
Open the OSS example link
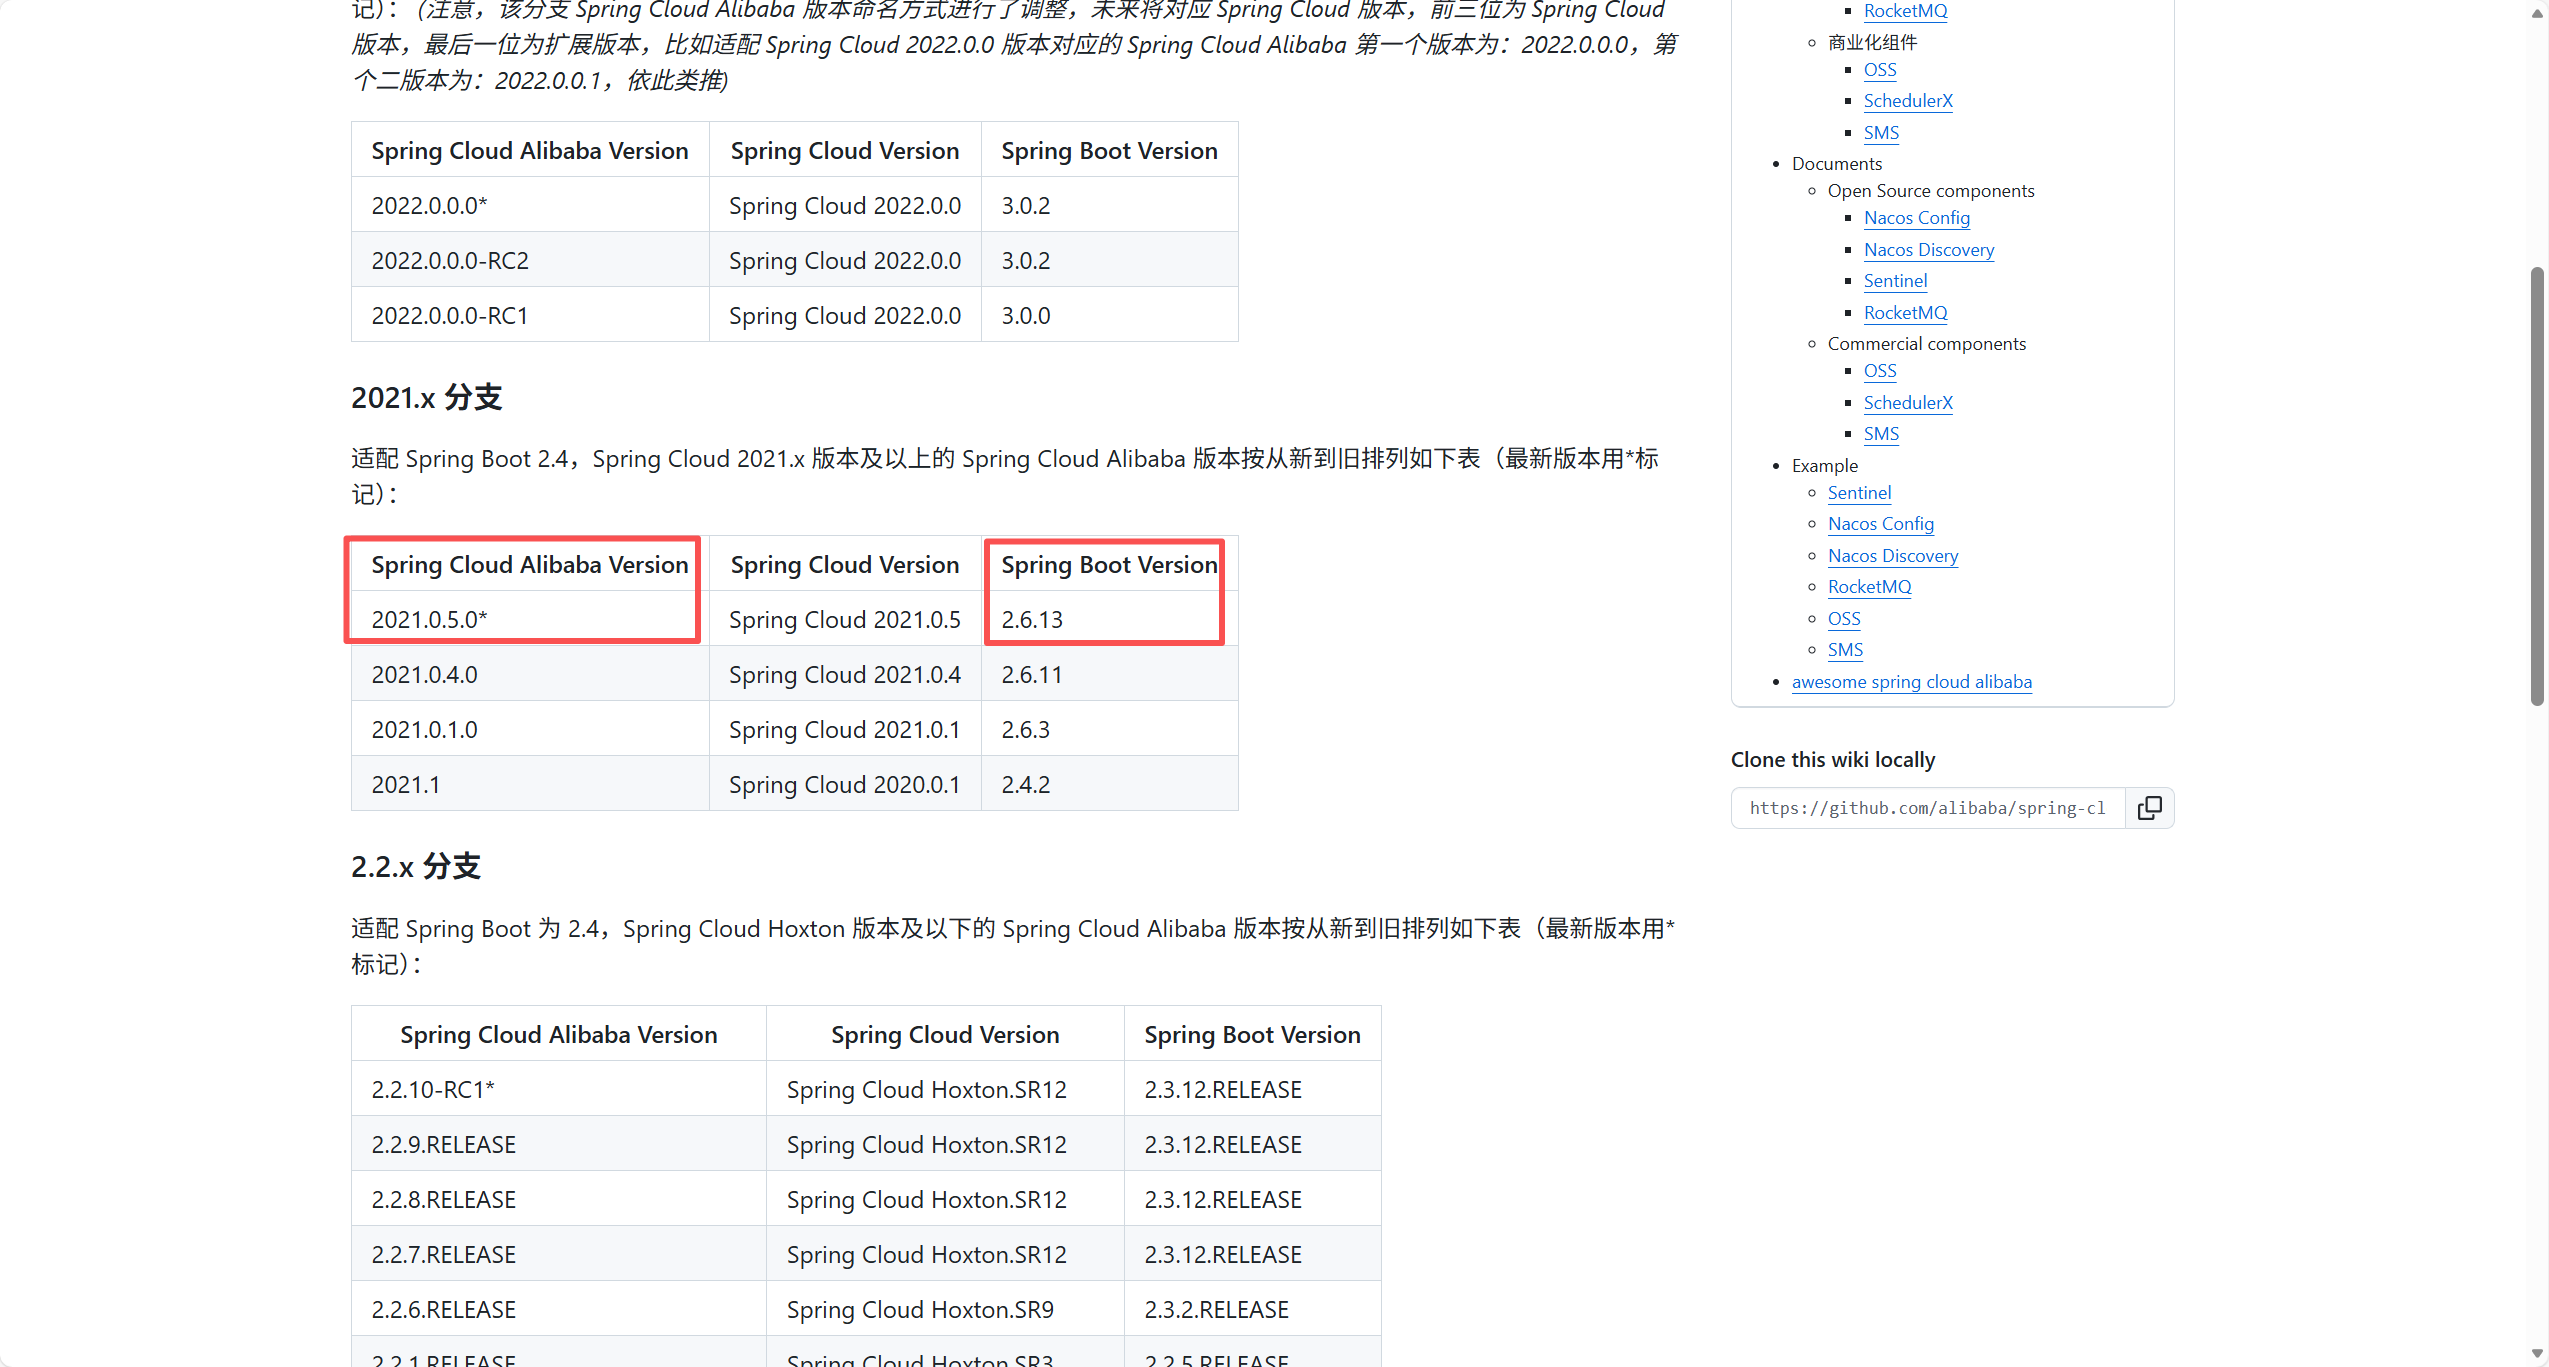(x=1843, y=619)
